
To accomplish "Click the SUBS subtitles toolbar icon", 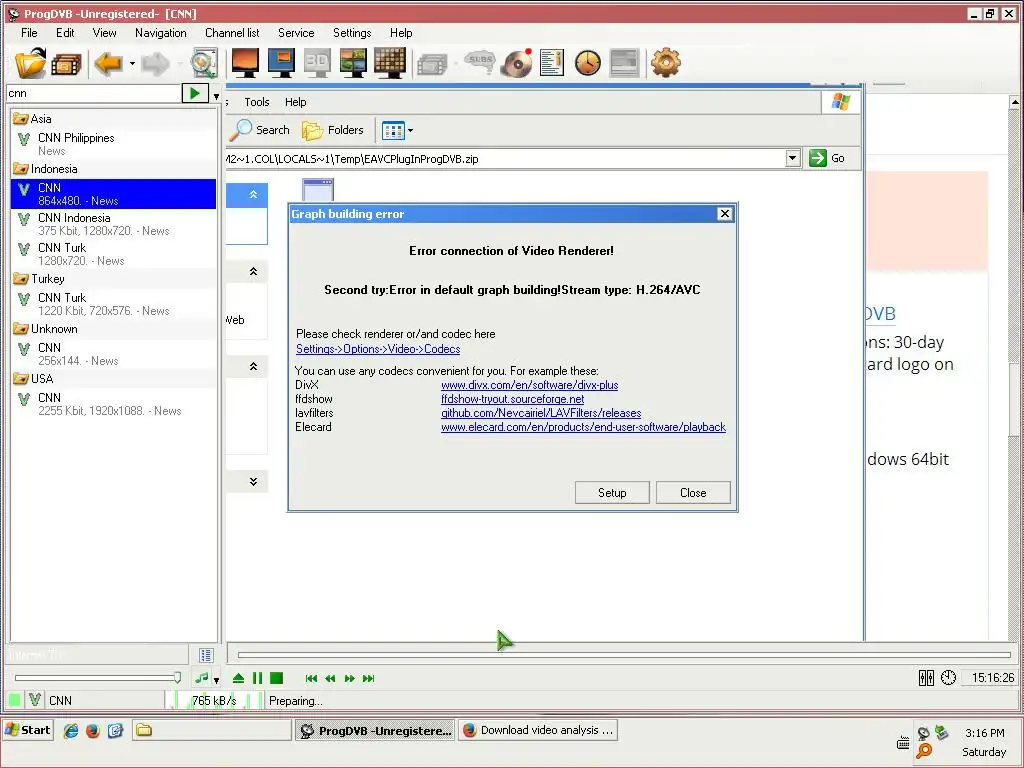I will (x=480, y=62).
